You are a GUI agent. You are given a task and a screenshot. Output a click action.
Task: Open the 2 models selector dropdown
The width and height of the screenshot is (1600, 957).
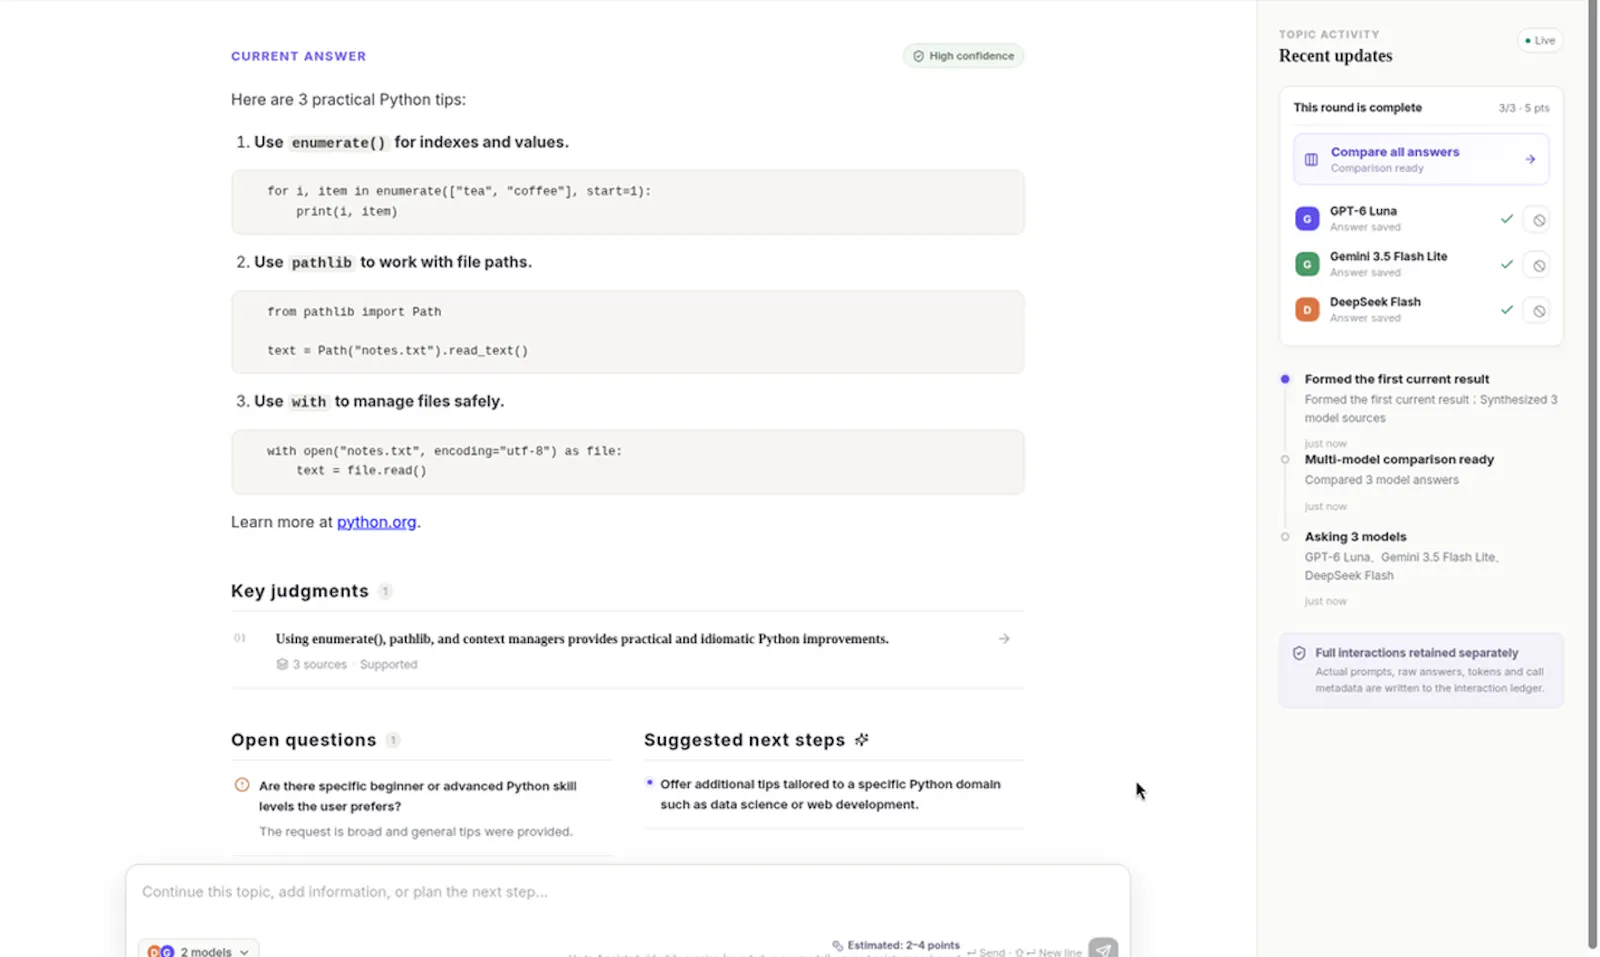[199, 950]
